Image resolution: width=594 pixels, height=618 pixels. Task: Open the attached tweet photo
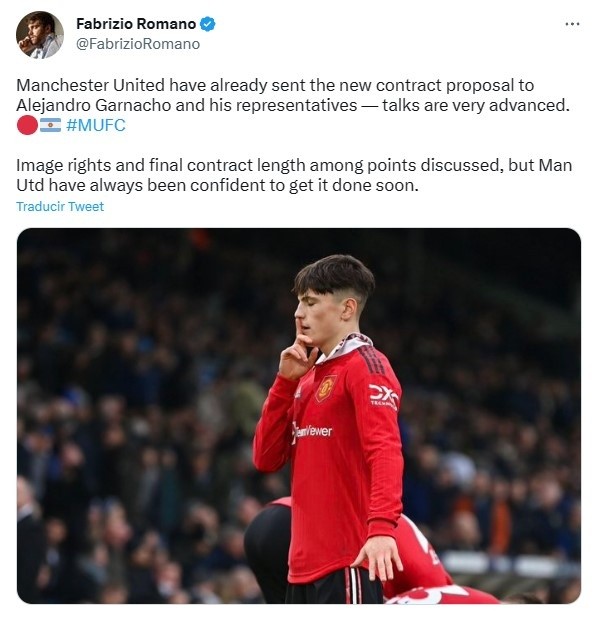(x=298, y=415)
